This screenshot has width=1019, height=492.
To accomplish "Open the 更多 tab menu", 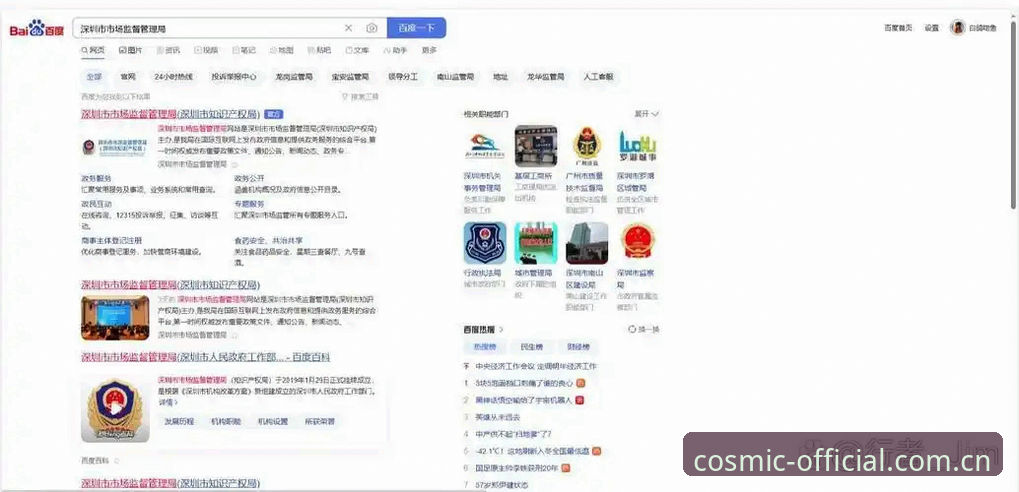I will tap(429, 50).
